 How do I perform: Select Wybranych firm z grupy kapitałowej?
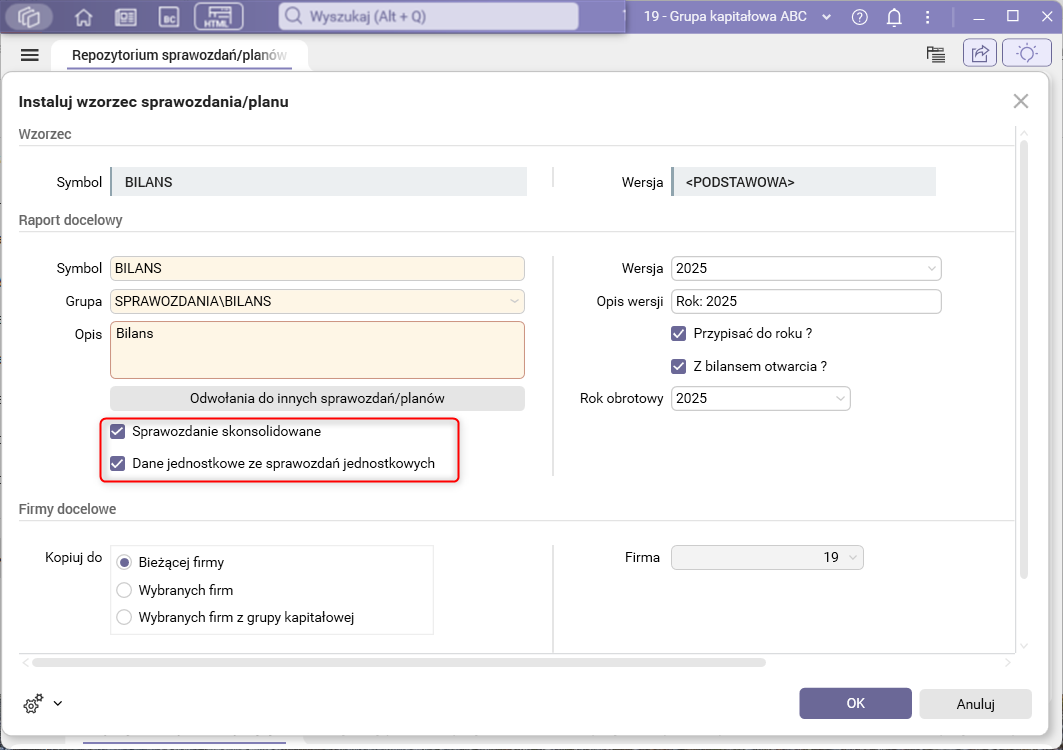pyautogui.click(x=124, y=617)
